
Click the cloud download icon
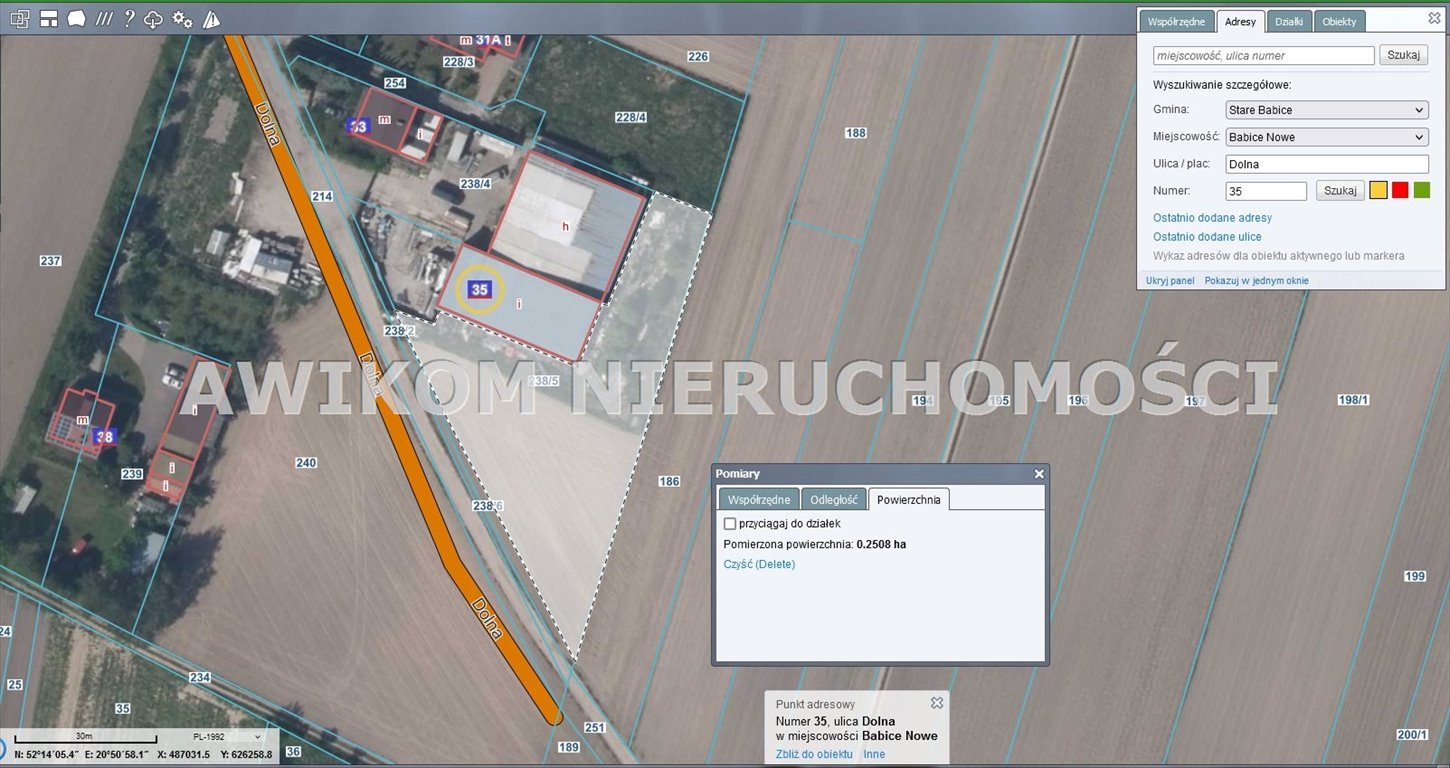click(154, 19)
